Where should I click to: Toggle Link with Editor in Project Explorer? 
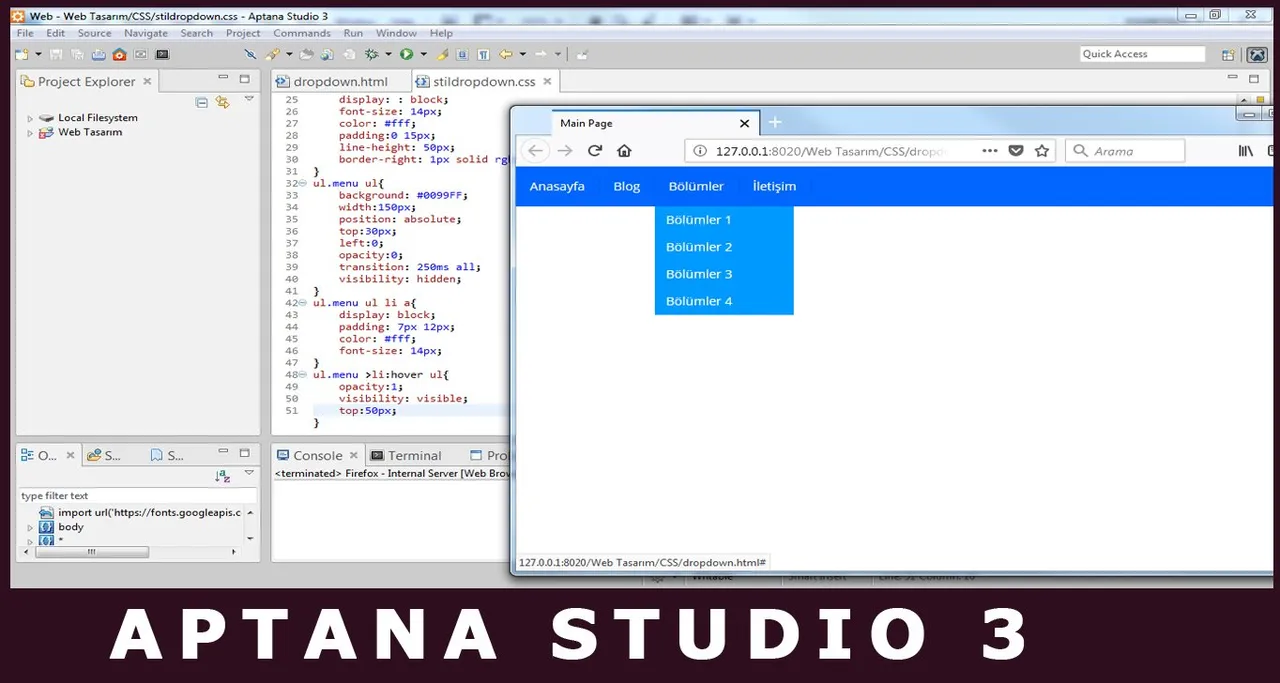pos(223,102)
